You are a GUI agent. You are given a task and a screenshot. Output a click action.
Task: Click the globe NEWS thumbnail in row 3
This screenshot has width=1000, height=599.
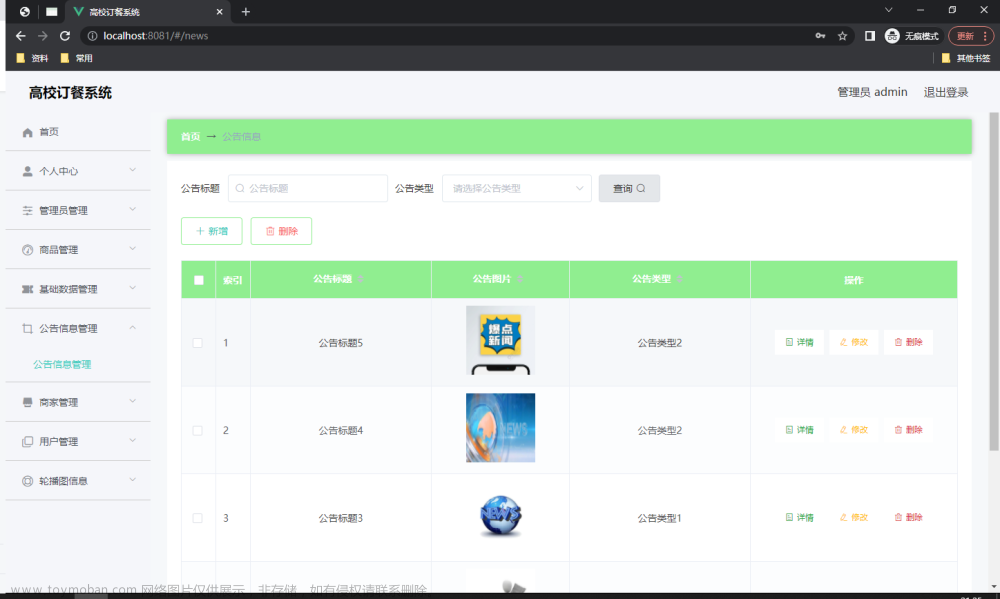coord(501,516)
